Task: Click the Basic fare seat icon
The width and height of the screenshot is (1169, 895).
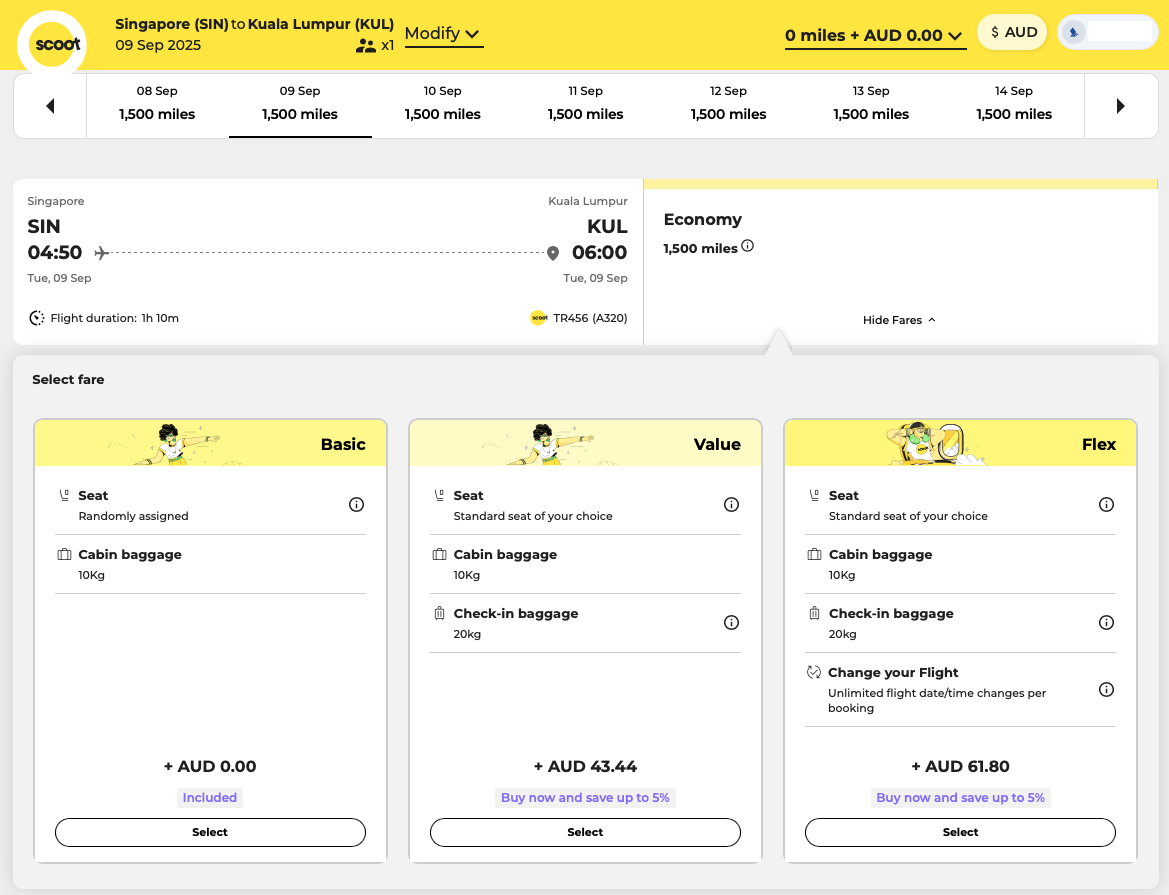Action: pyautogui.click(x=65, y=495)
